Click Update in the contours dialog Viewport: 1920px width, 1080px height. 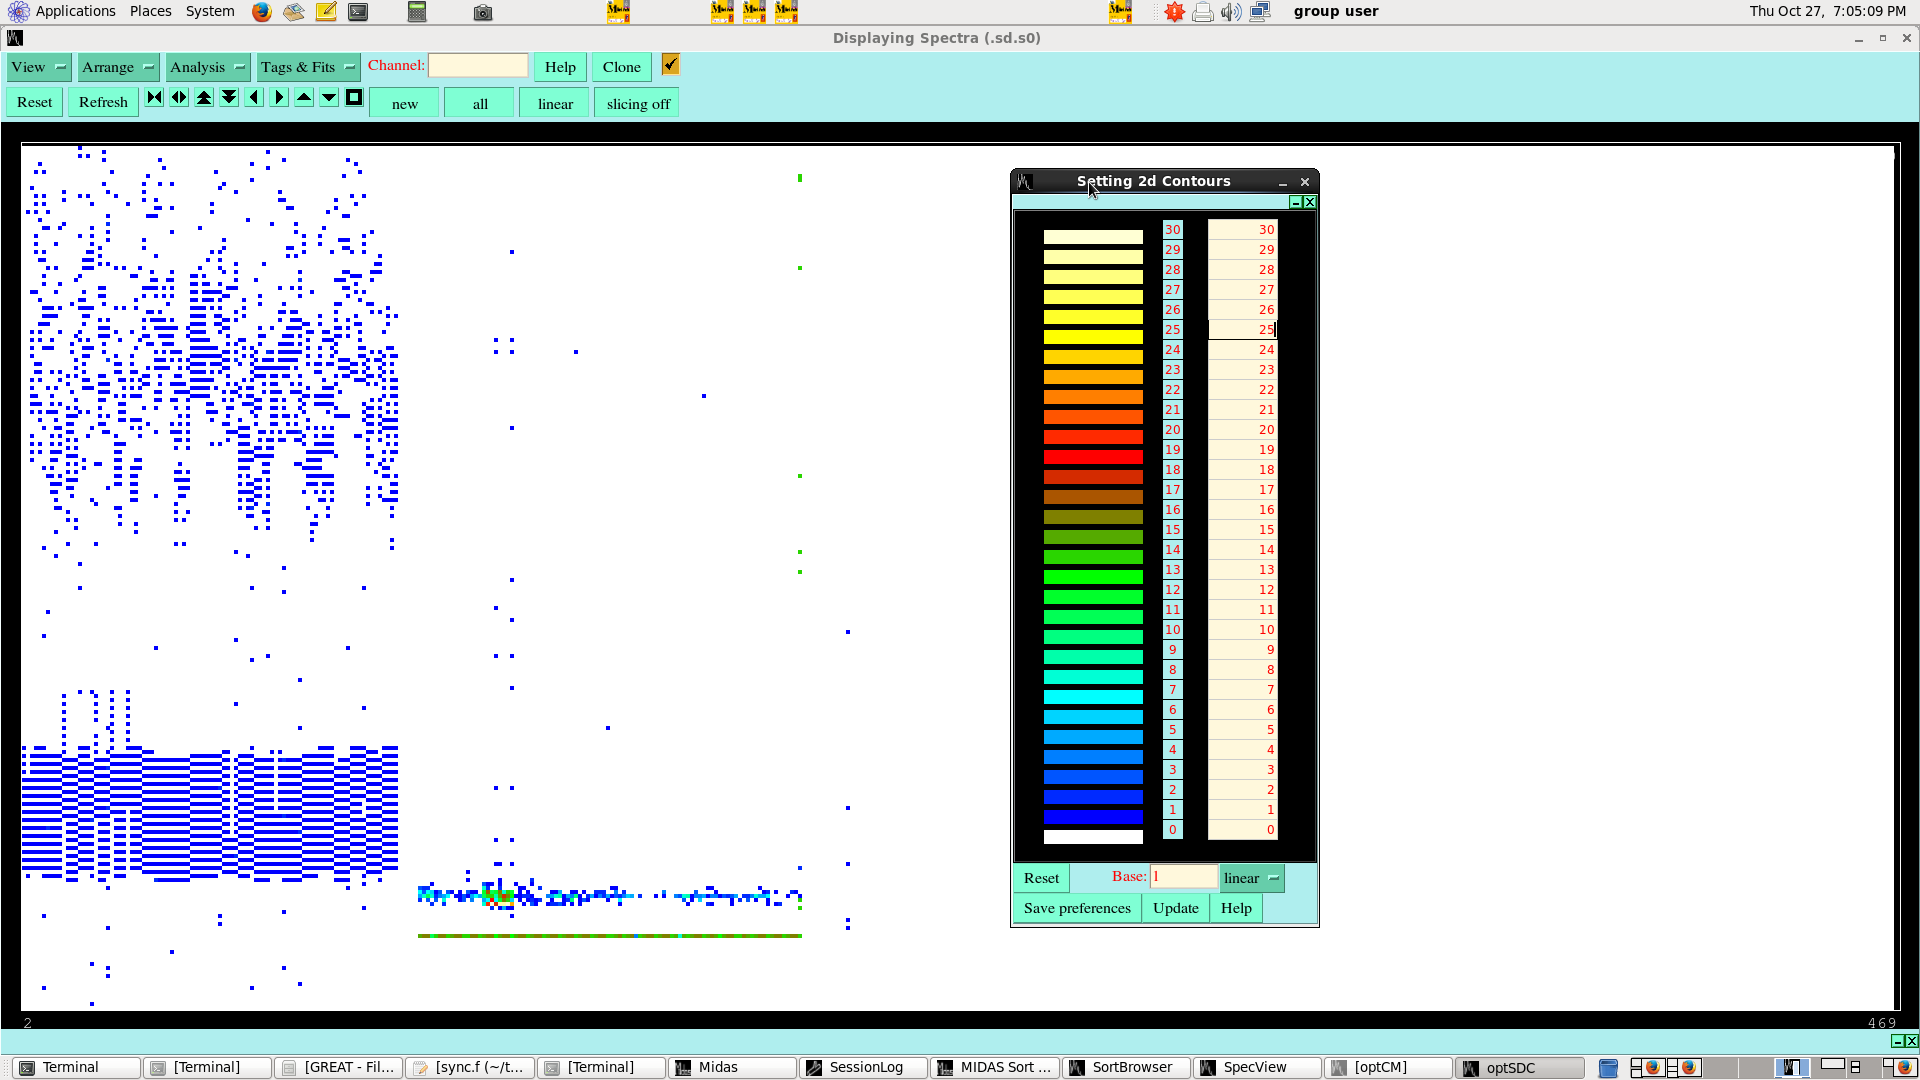tap(1175, 908)
